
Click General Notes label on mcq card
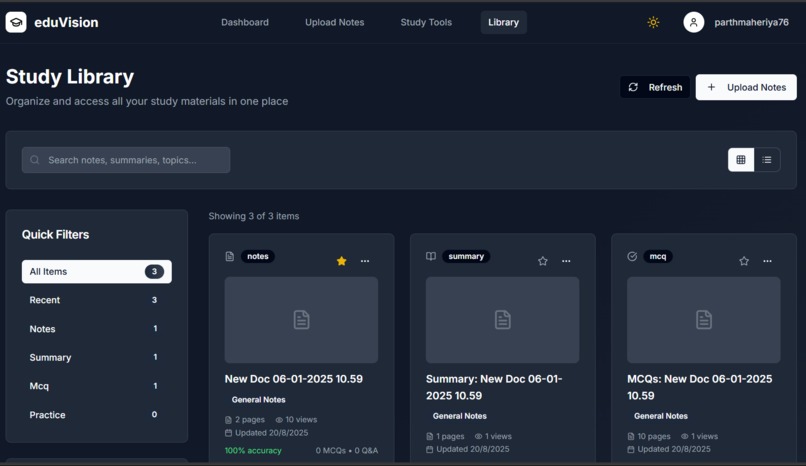[x=661, y=416]
